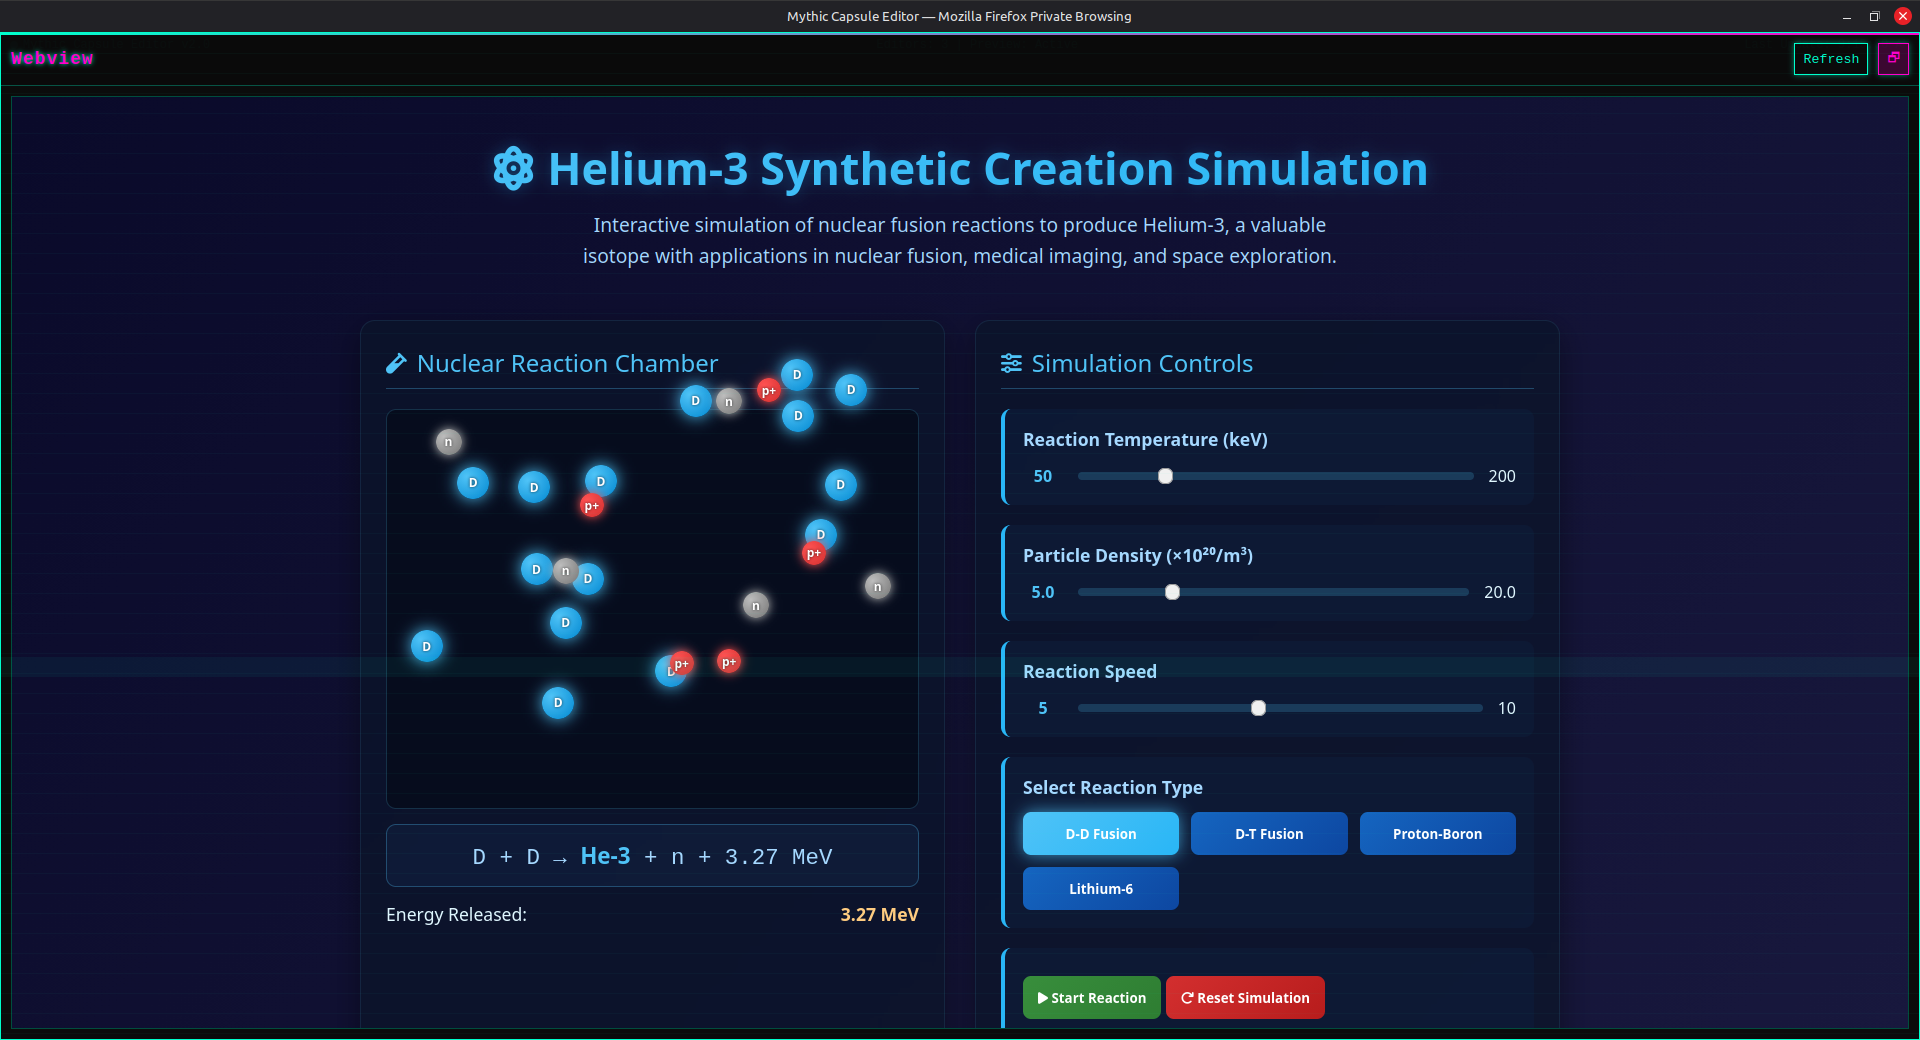
Task: Click a neutron particle near the chamber center
Action: (756, 605)
